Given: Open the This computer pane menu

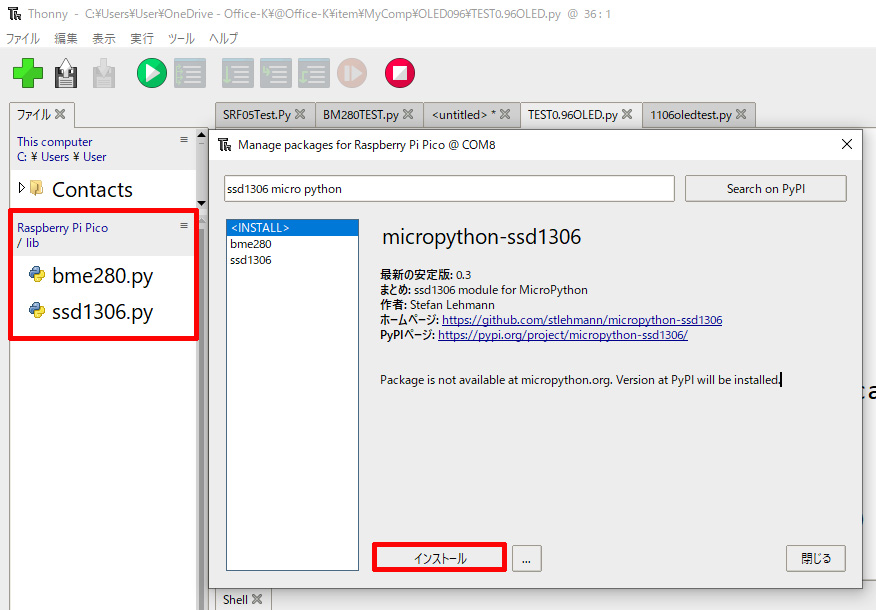Looking at the screenshot, I should (x=184, y=140).
